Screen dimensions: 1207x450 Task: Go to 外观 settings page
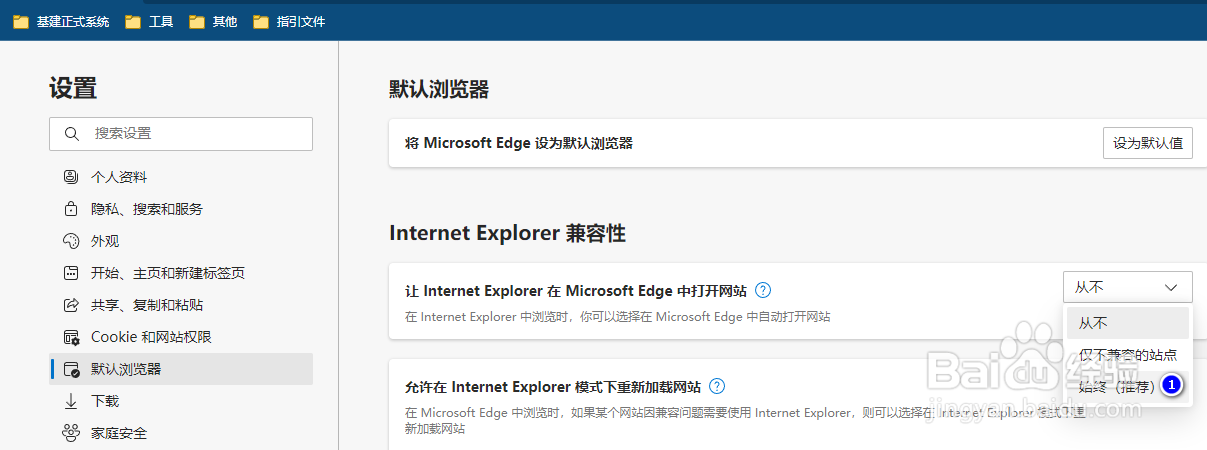(181, 241)
